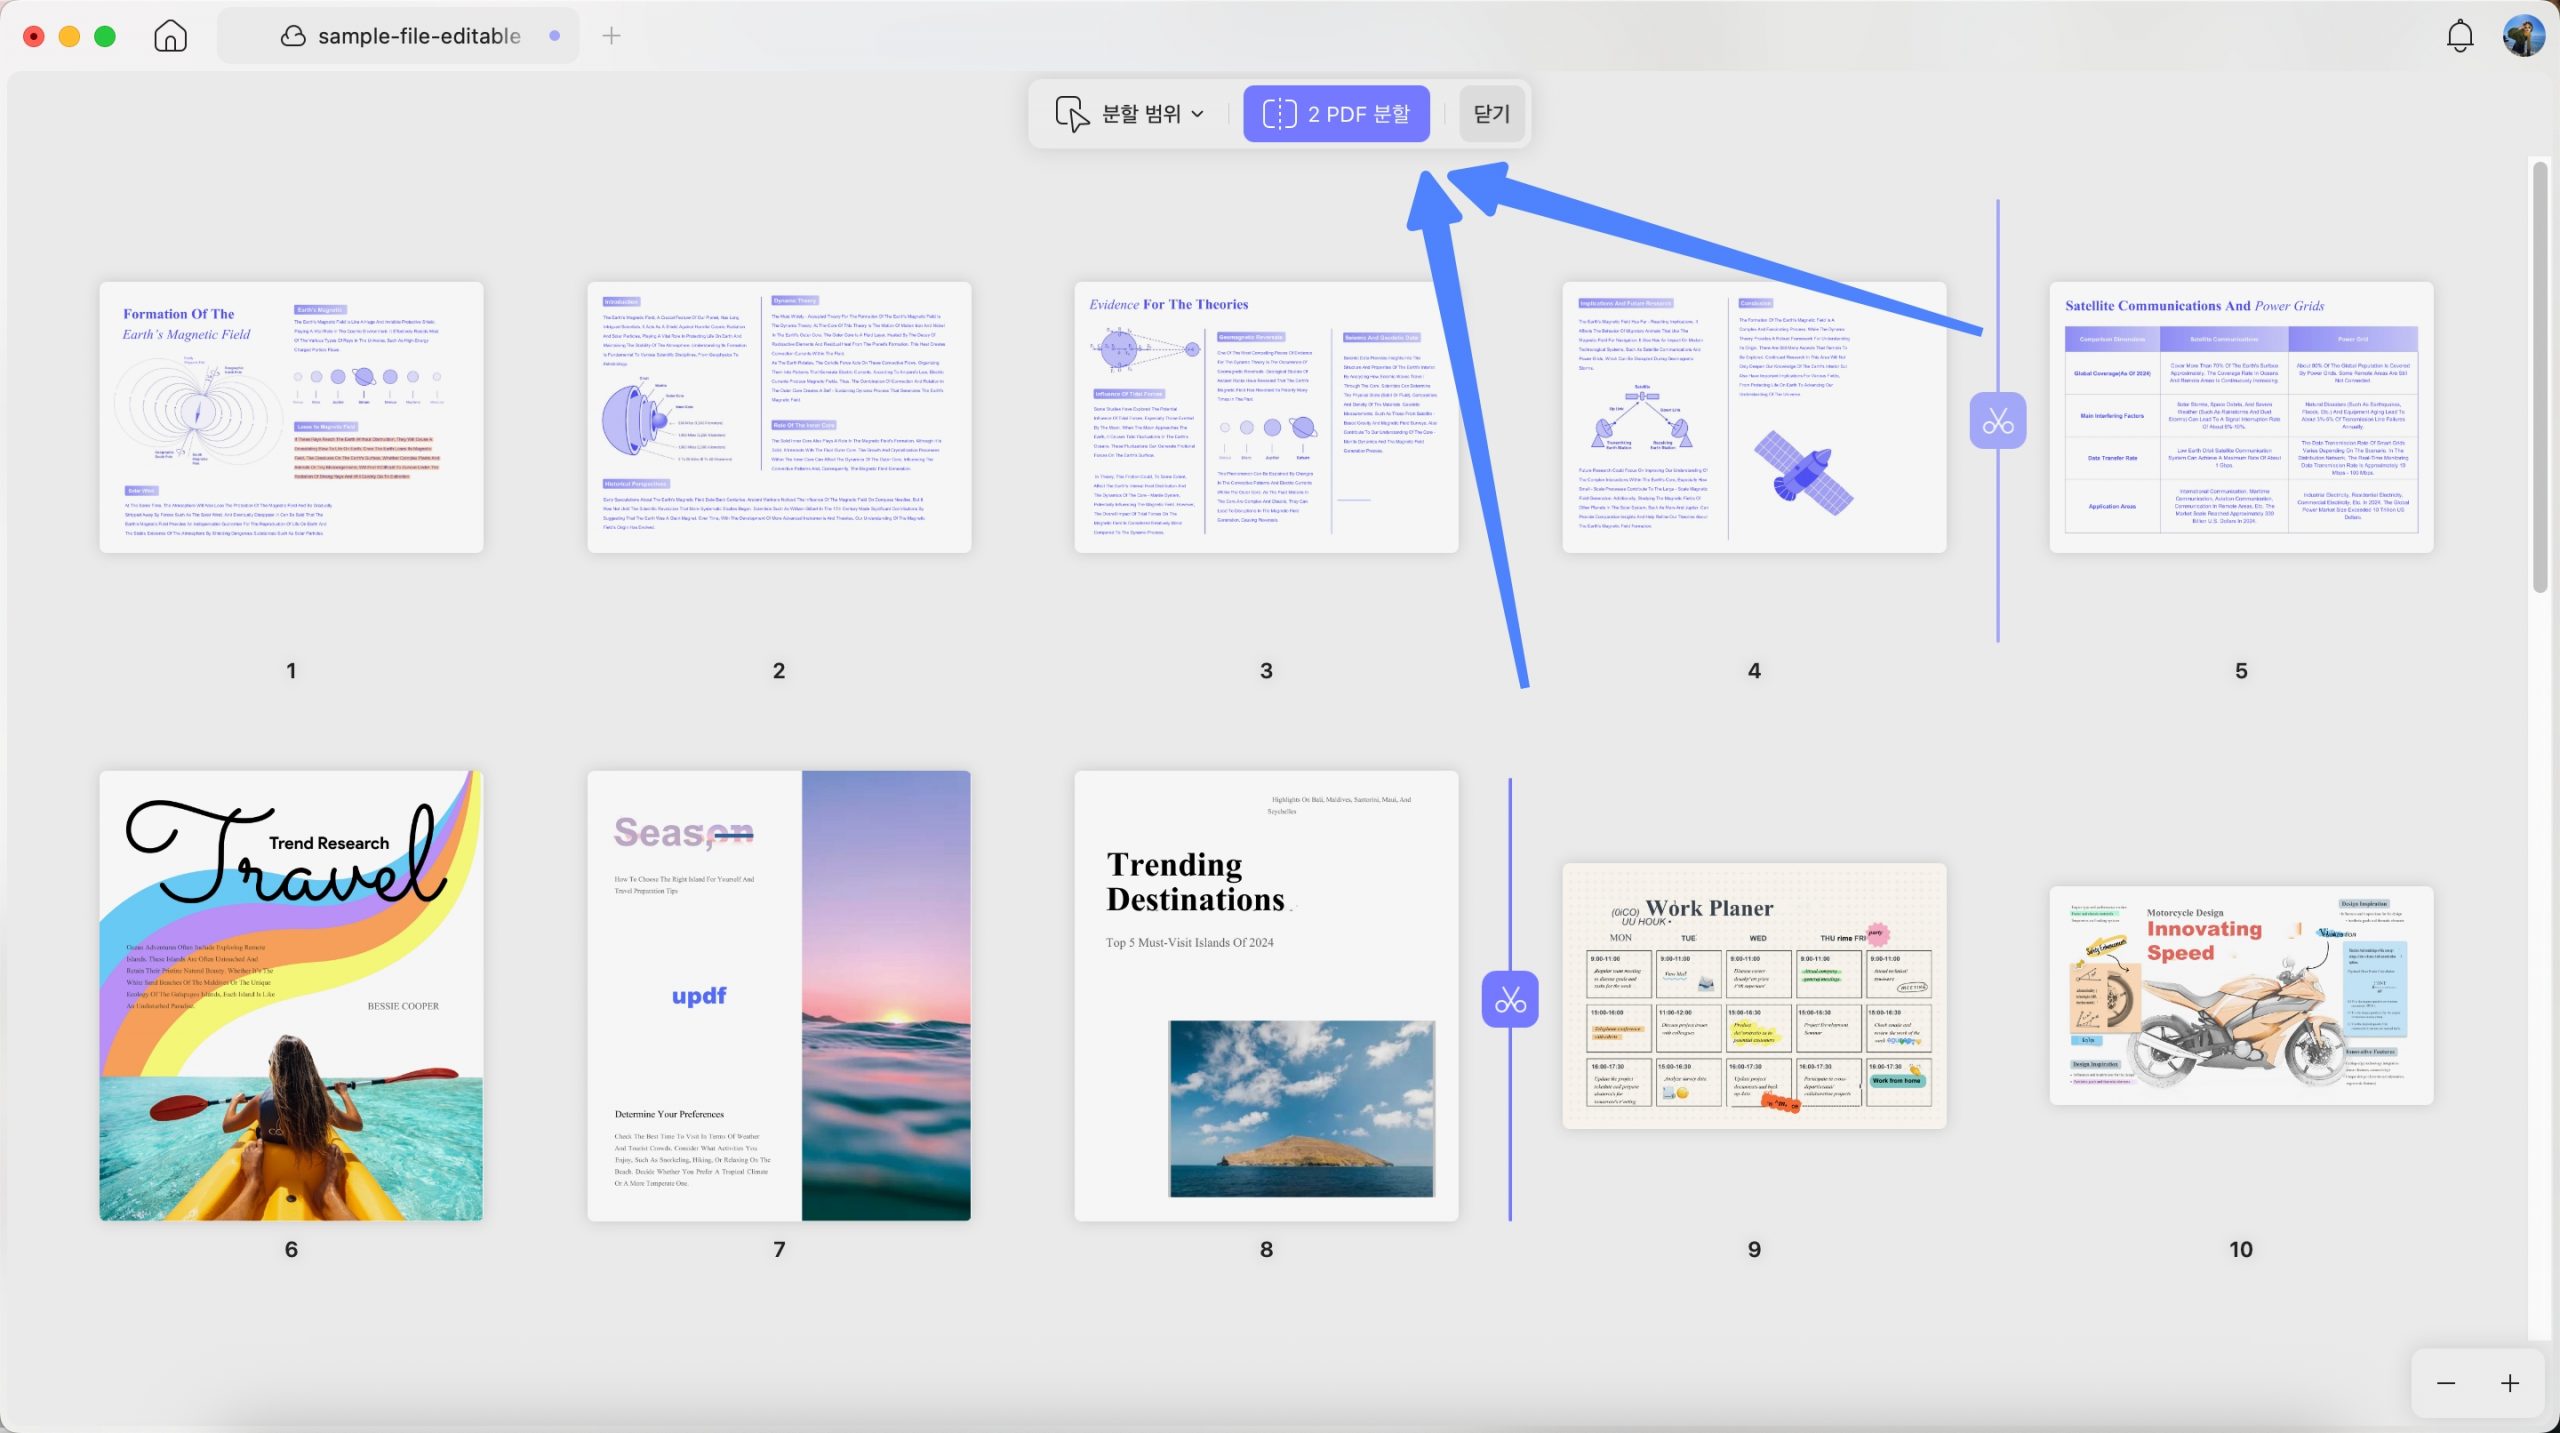This screenshot has height=1433, width=2560.
Task: Select page 6 Trend Research Travel thumbnail
Action: [291, 995]
